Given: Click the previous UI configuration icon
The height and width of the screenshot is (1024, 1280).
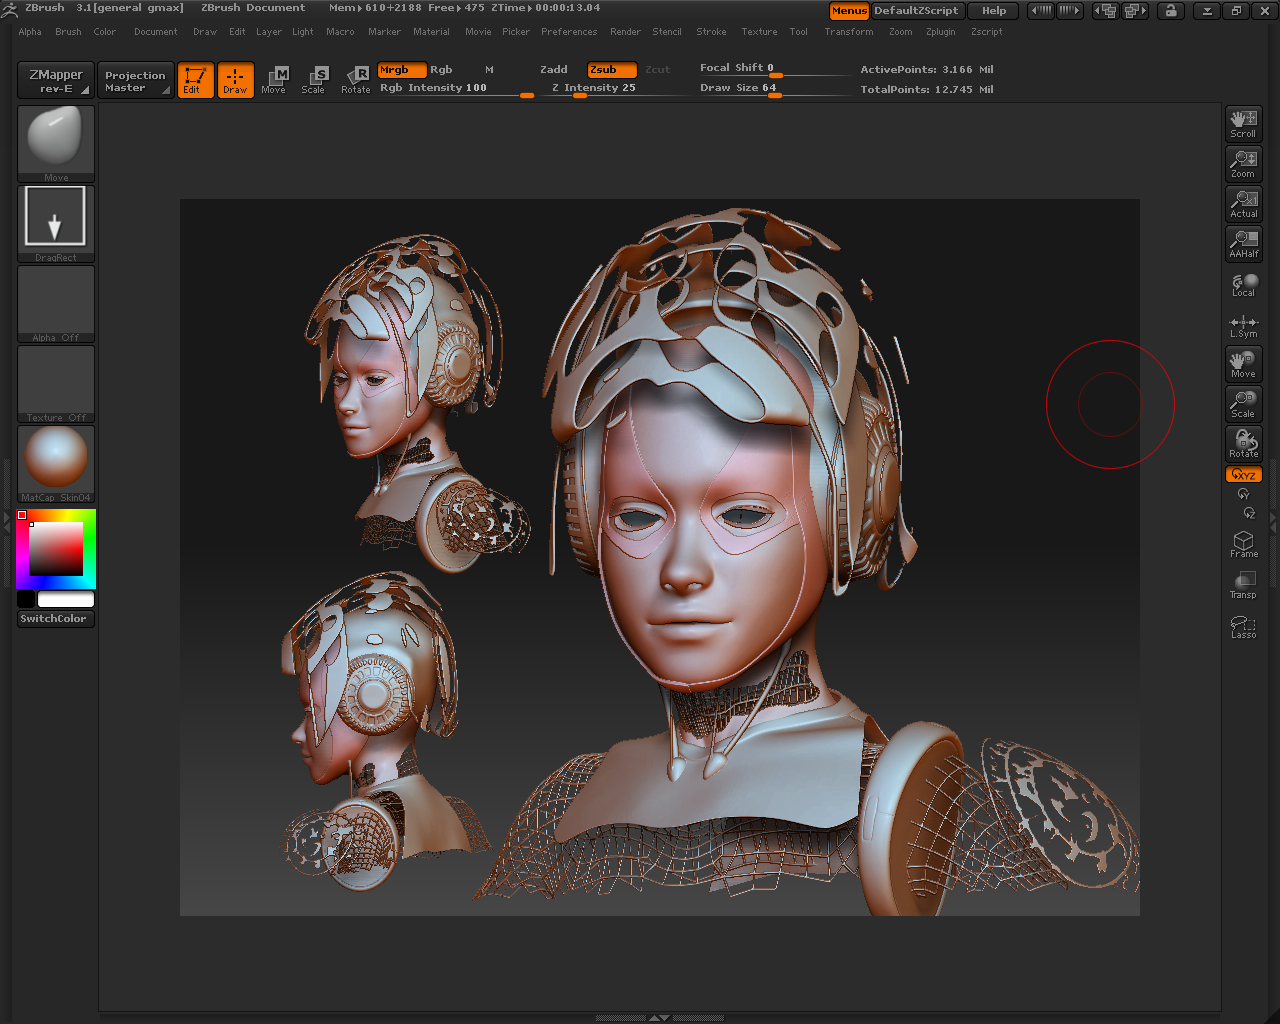Looking at the screenshot, I should [1106, 11].
